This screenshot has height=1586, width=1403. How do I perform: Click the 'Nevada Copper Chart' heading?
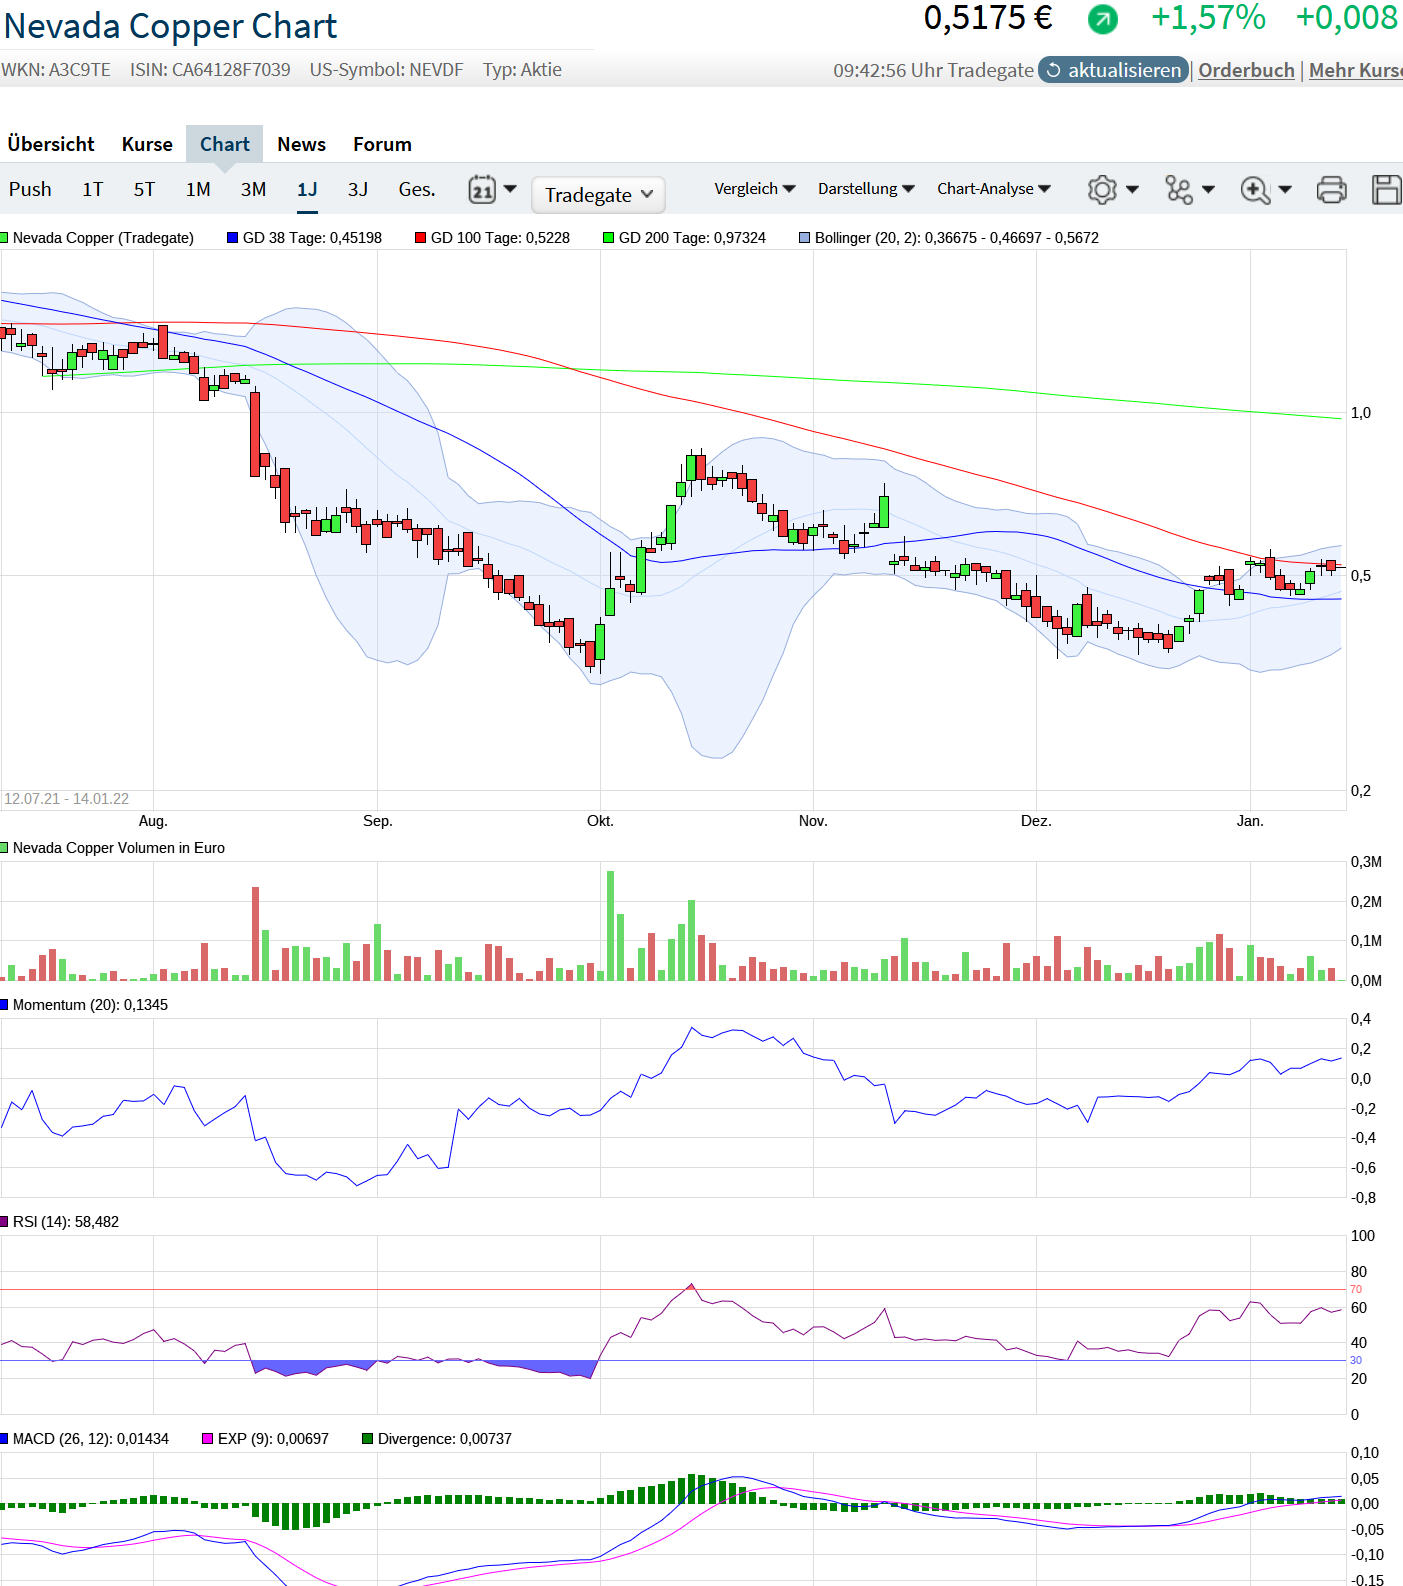click(171, 26)
